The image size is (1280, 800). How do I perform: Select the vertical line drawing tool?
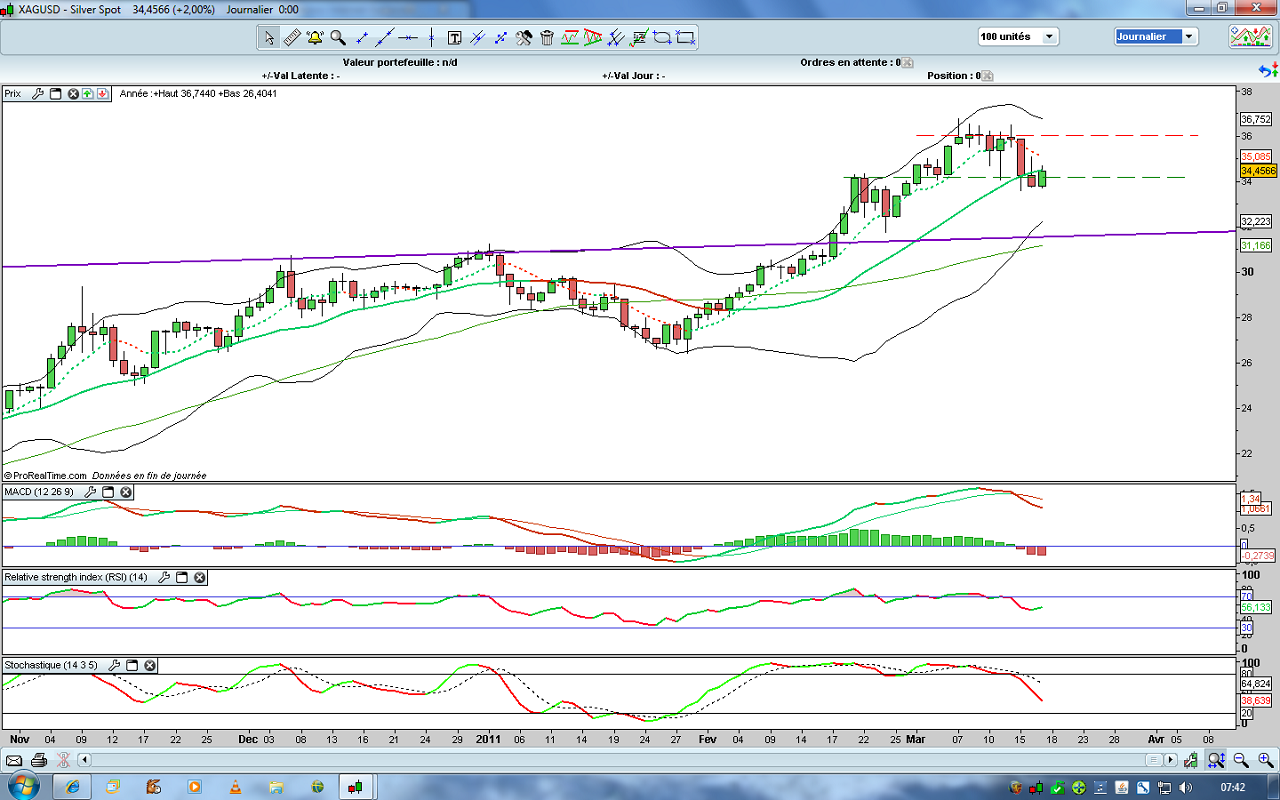431,38
